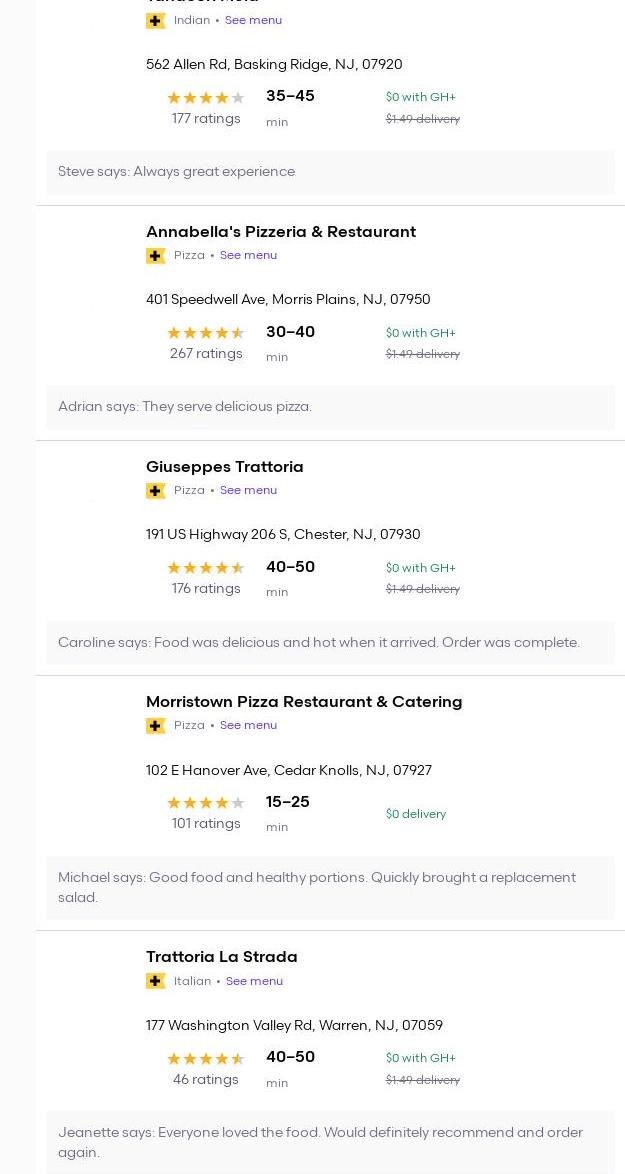Open the See menu link for Trattoria La Strada
Viewport: 625px width, 1174px height.
click(x=254, y=981)
